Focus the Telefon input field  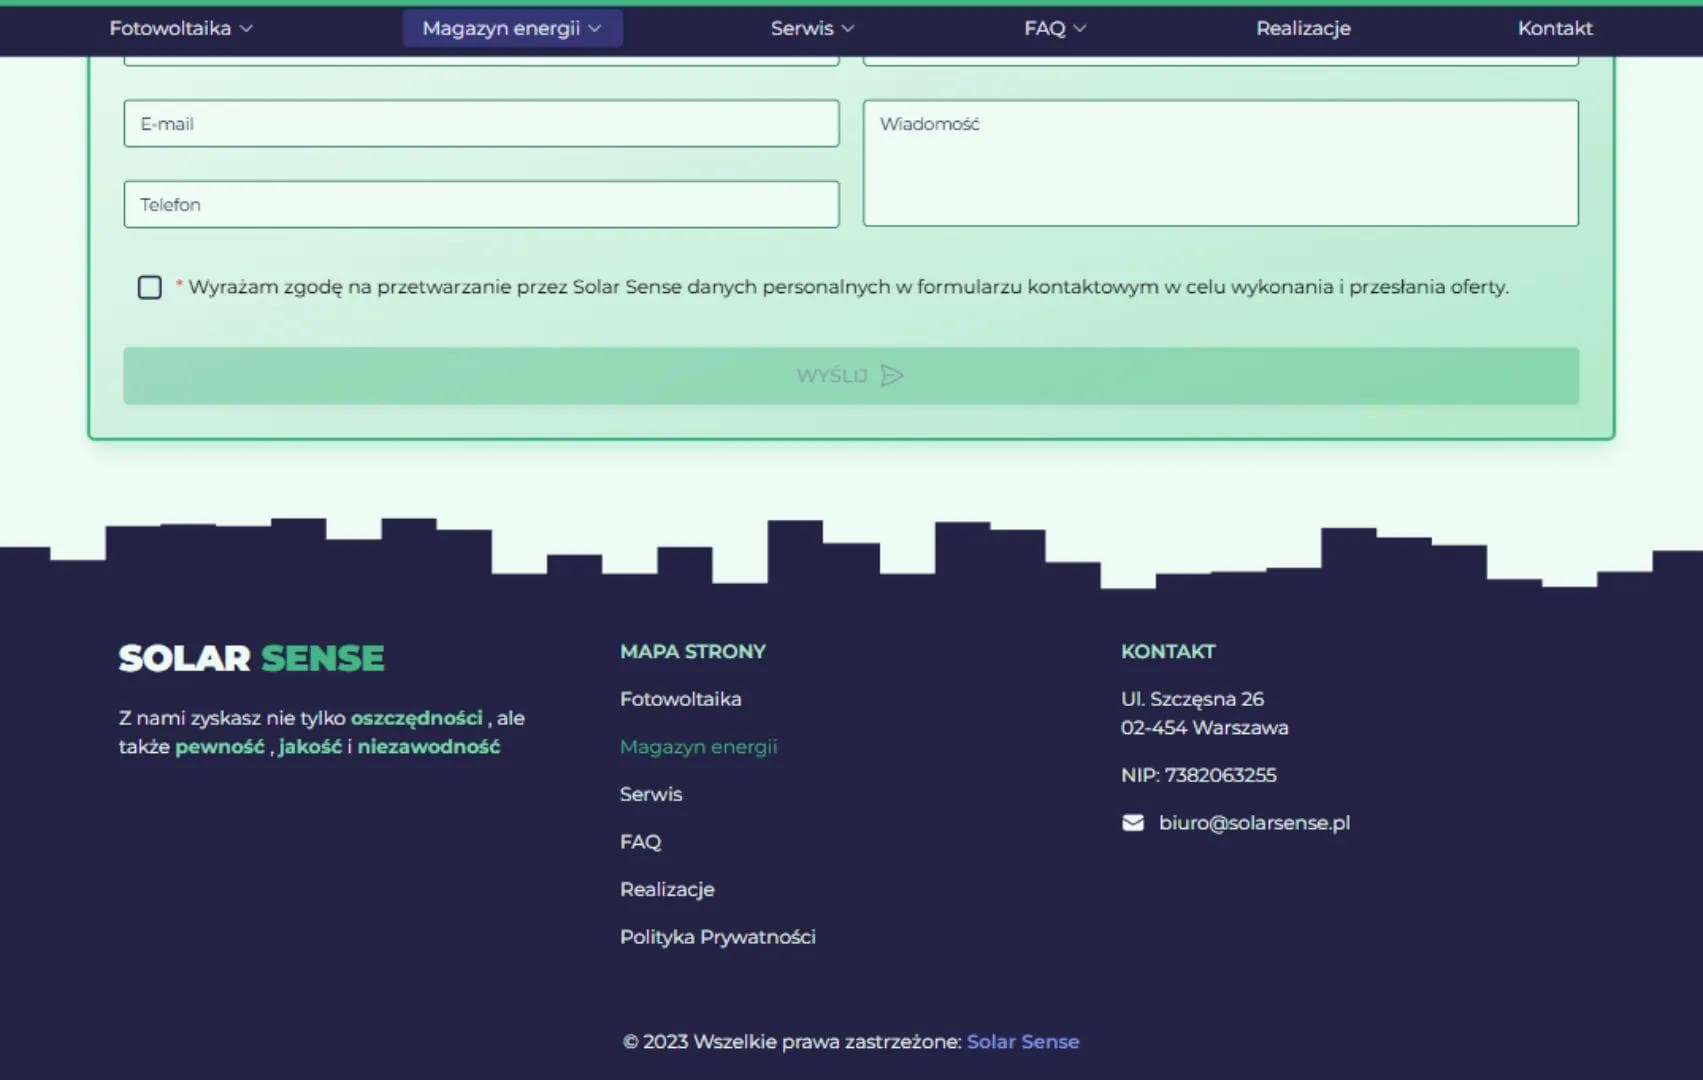click(x=480, y=204)
